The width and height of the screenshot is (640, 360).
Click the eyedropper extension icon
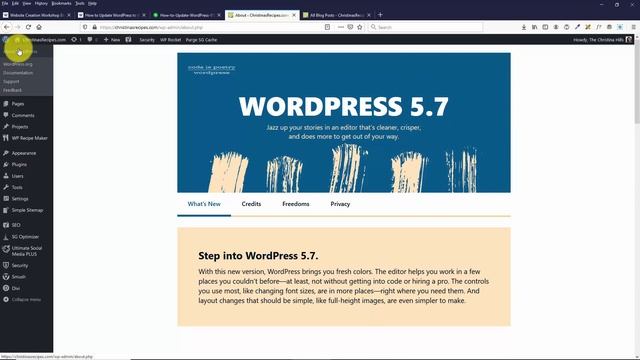(x=577, y=27)
